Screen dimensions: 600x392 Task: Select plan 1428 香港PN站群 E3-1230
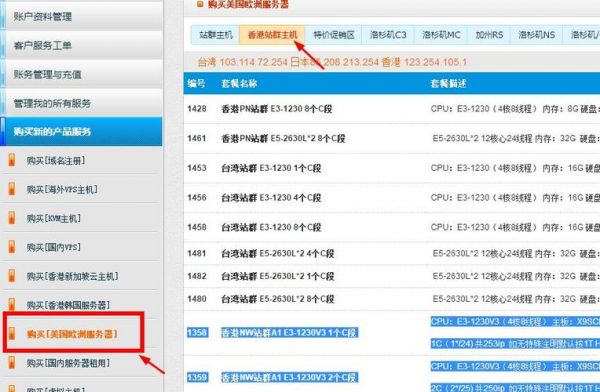391,109
